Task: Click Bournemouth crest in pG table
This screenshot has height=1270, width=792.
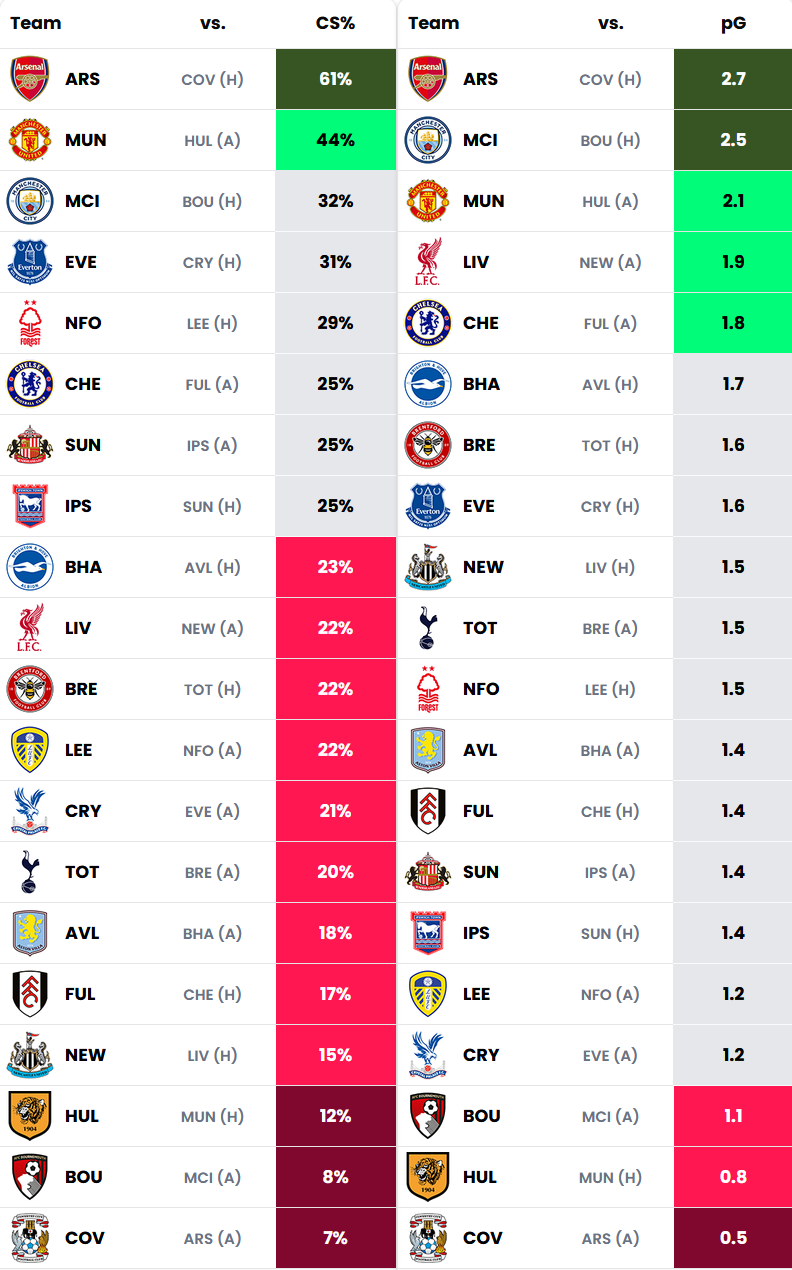Action: click(428, 1116)
